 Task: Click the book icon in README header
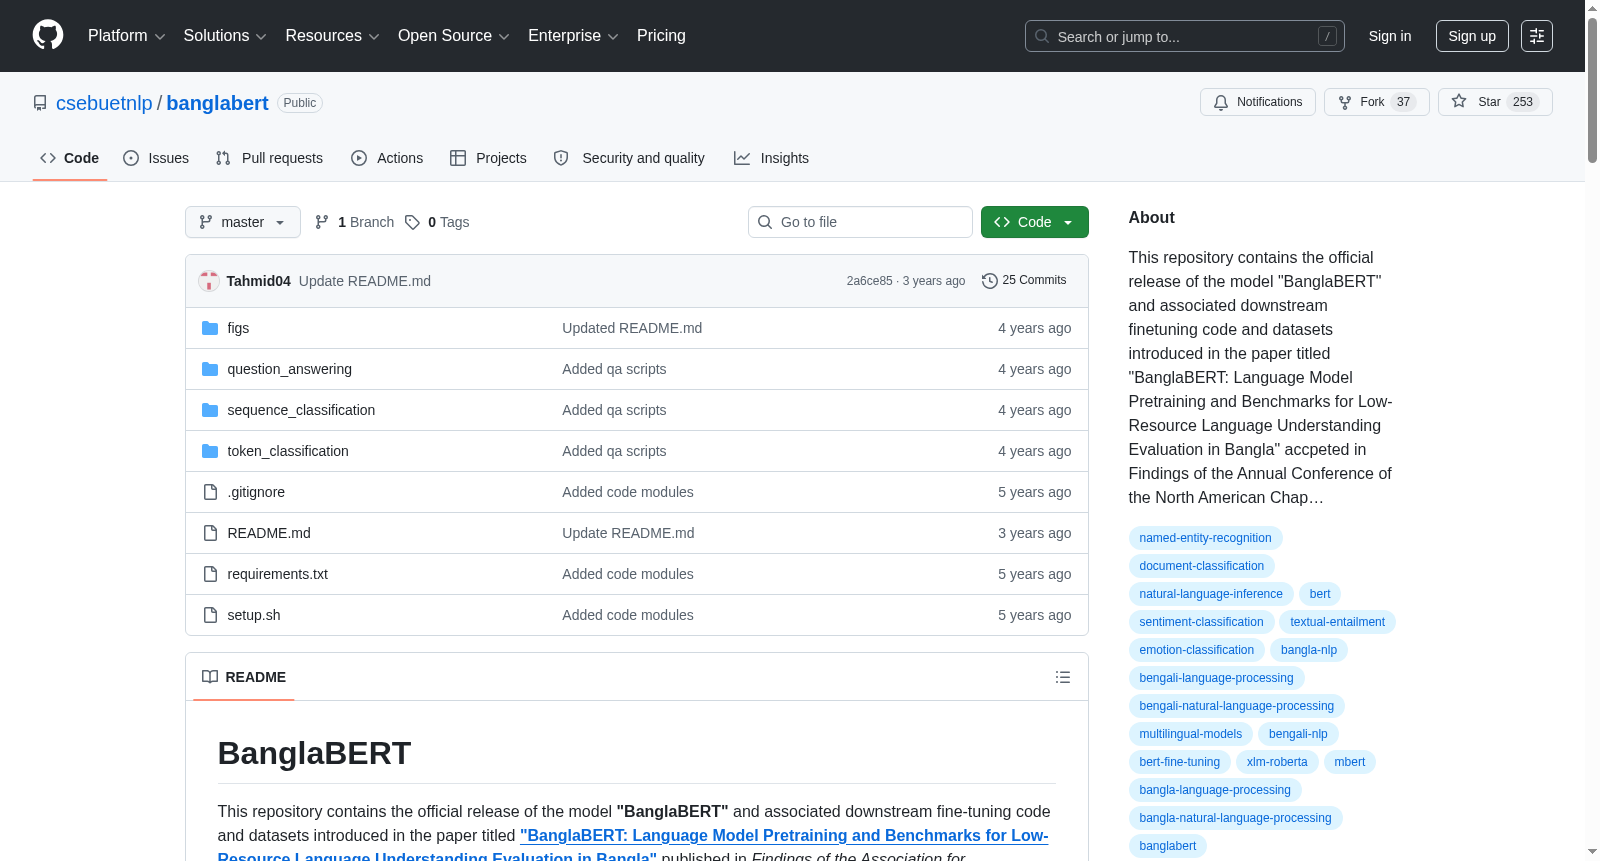click(x=210, y=677)
